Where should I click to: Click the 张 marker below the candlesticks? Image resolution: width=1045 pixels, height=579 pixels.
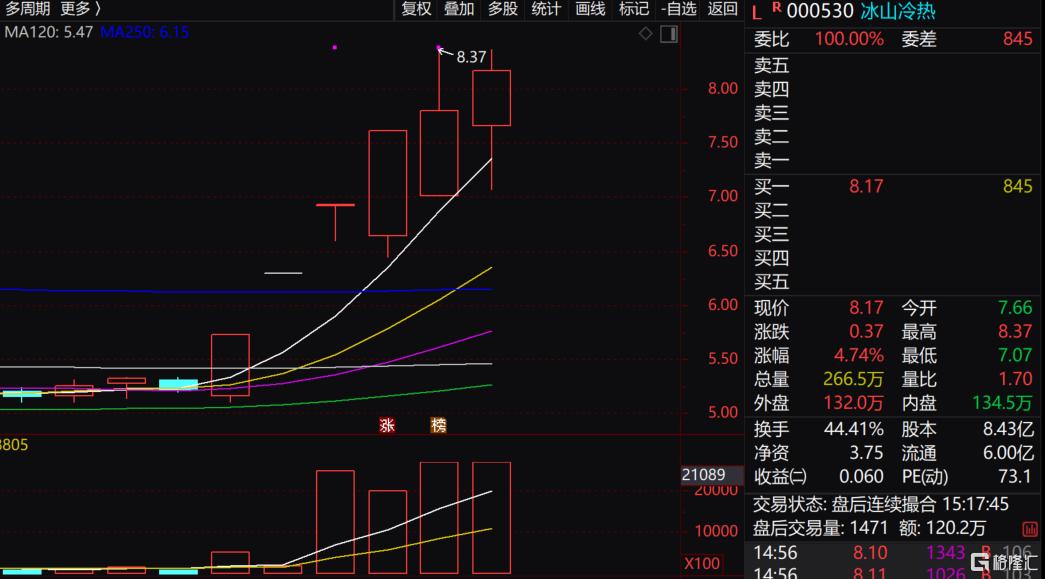387,425
